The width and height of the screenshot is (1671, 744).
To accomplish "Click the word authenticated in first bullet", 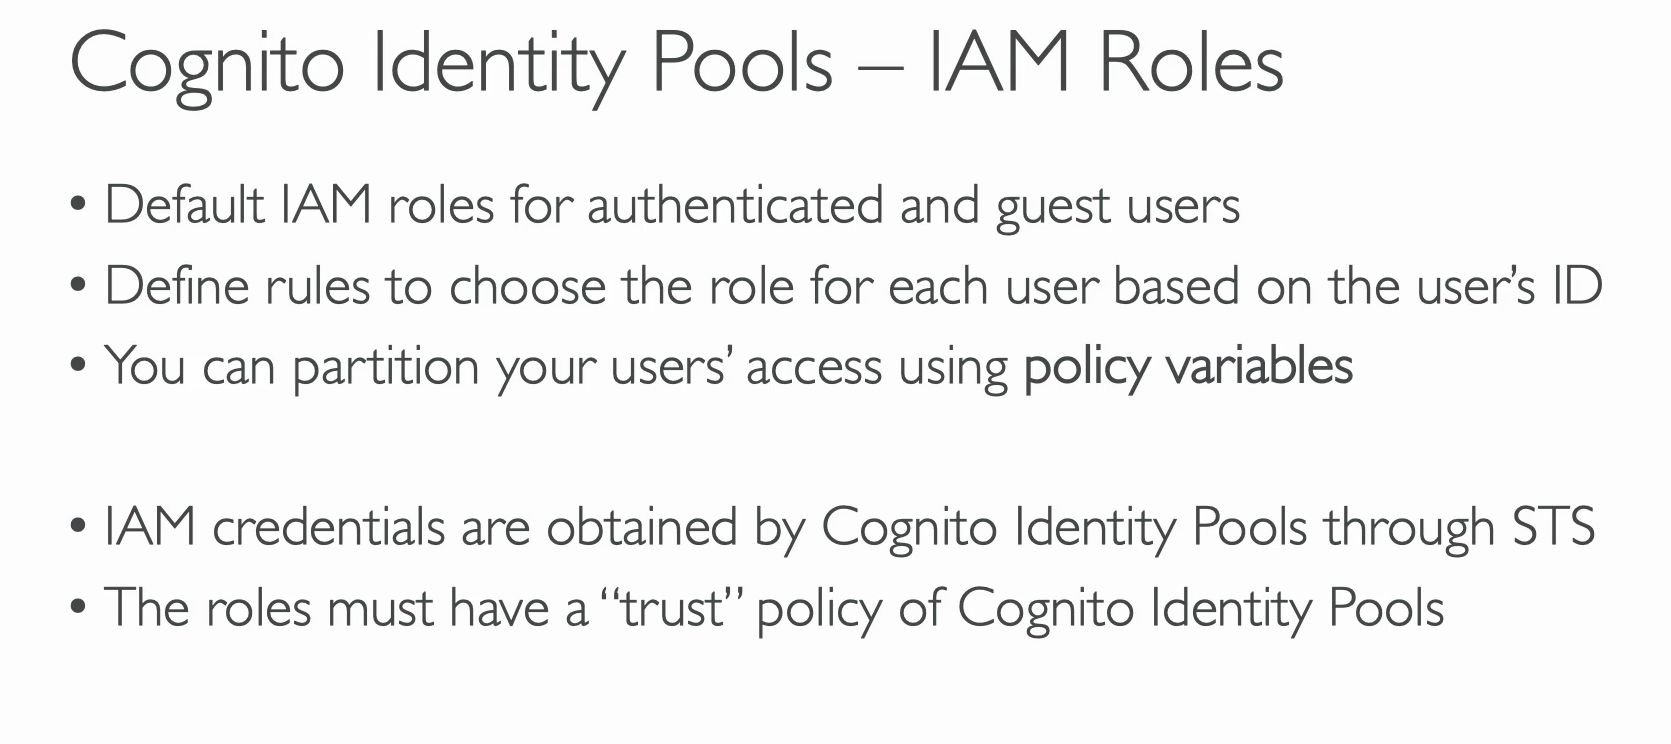I will tap(735, 205).
